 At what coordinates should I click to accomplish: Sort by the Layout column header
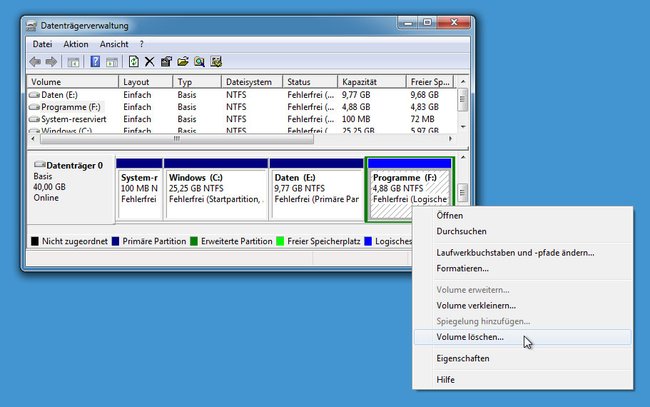(x=146, y=82)
